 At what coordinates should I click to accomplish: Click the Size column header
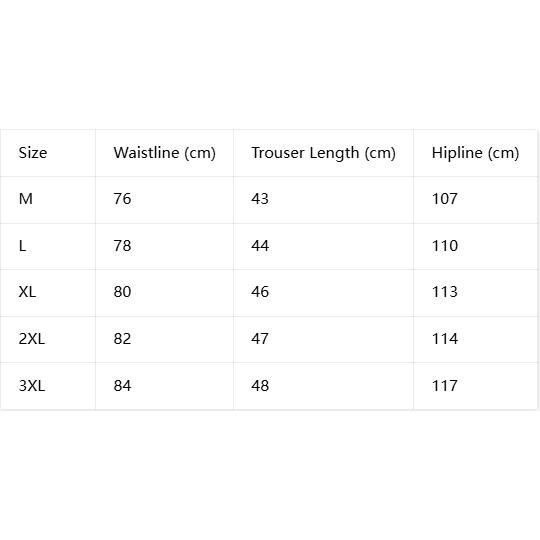(x=33, y=153)
